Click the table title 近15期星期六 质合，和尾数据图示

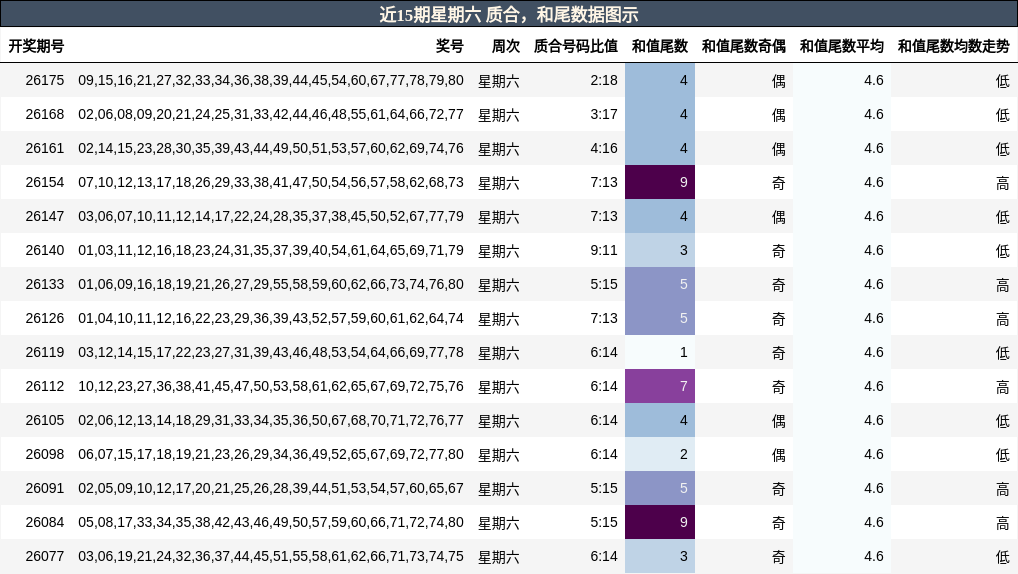click(x=508, y=14)
